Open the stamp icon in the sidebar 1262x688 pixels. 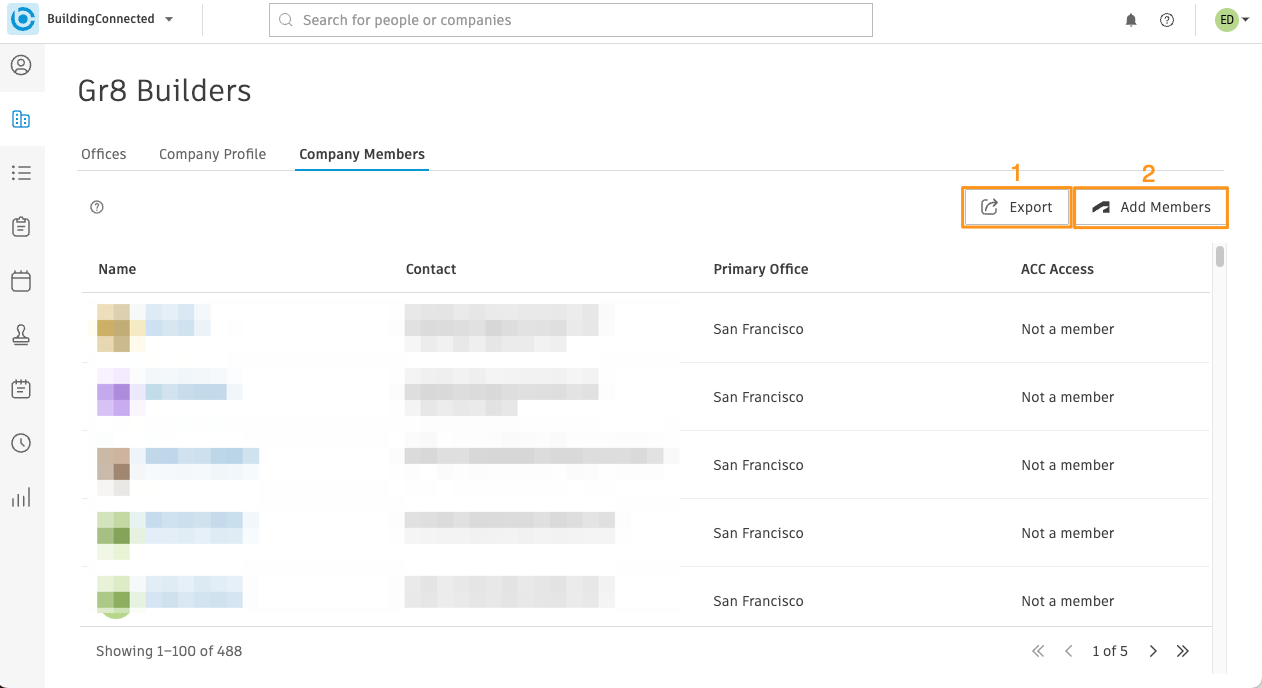pos(21,335)
